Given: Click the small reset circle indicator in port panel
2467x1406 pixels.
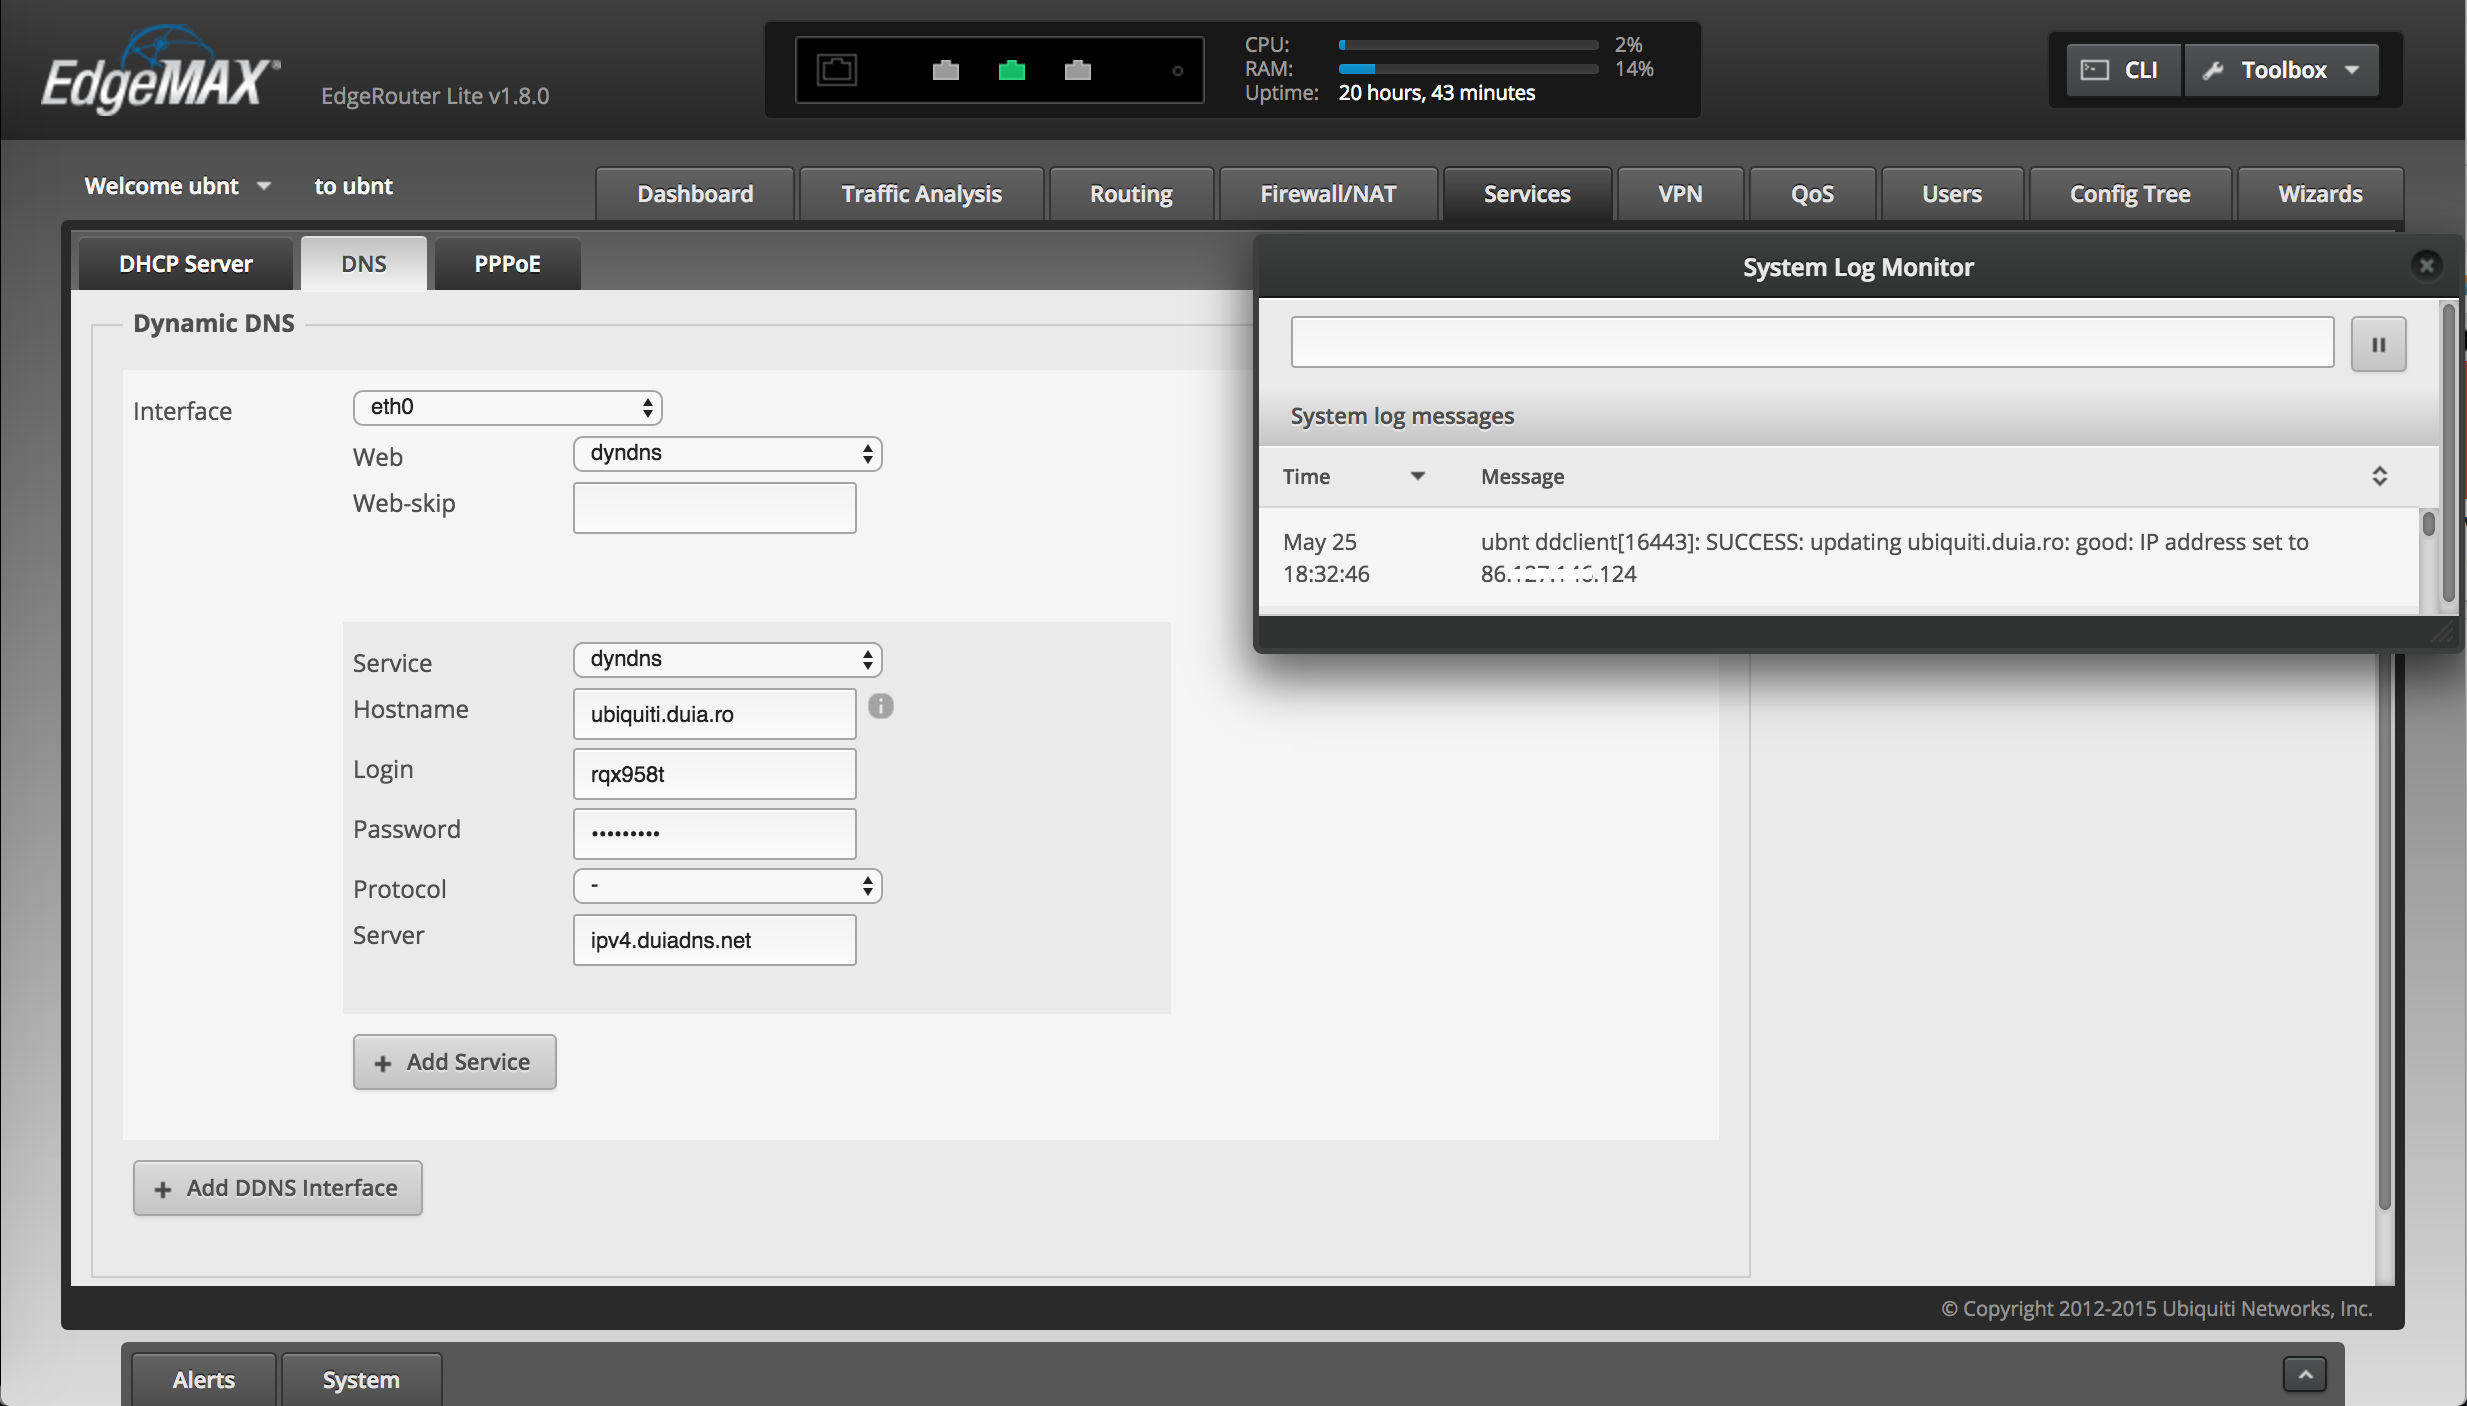Looking at the screenshot, I should click(1178, 71).
